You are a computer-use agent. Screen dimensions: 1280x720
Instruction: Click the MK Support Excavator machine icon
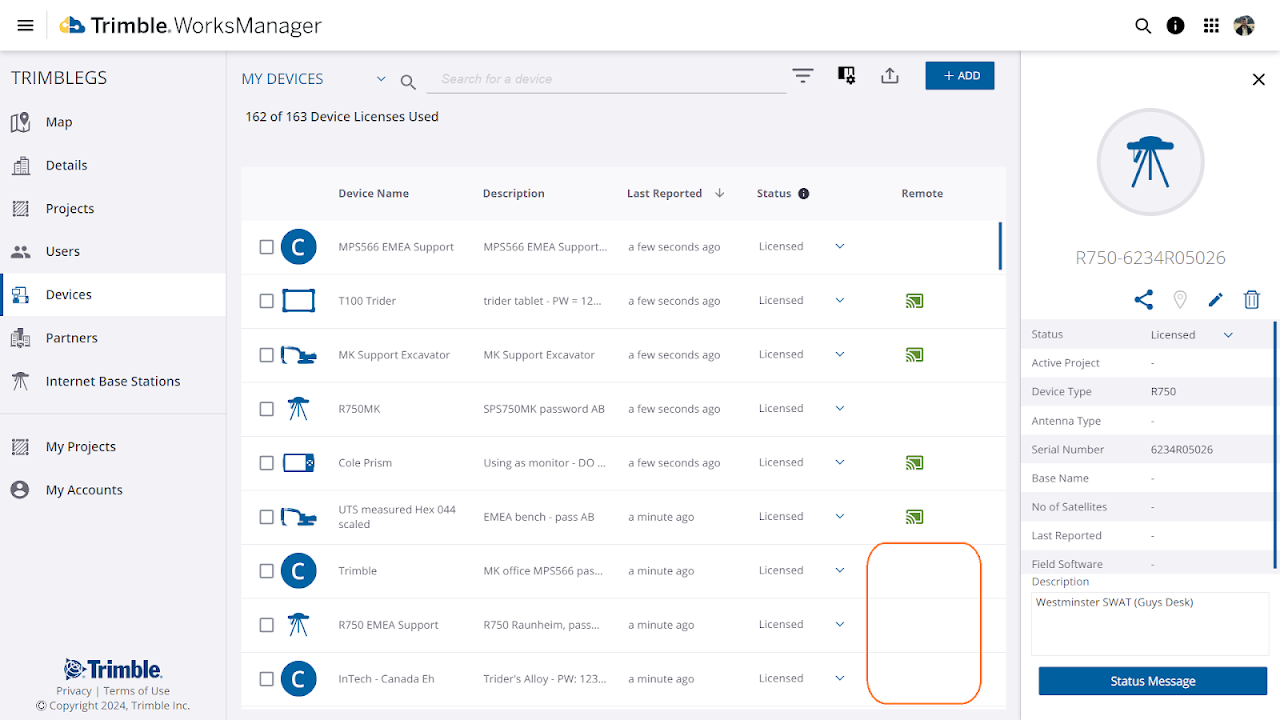pyautogui.click(x=298, y=355)
